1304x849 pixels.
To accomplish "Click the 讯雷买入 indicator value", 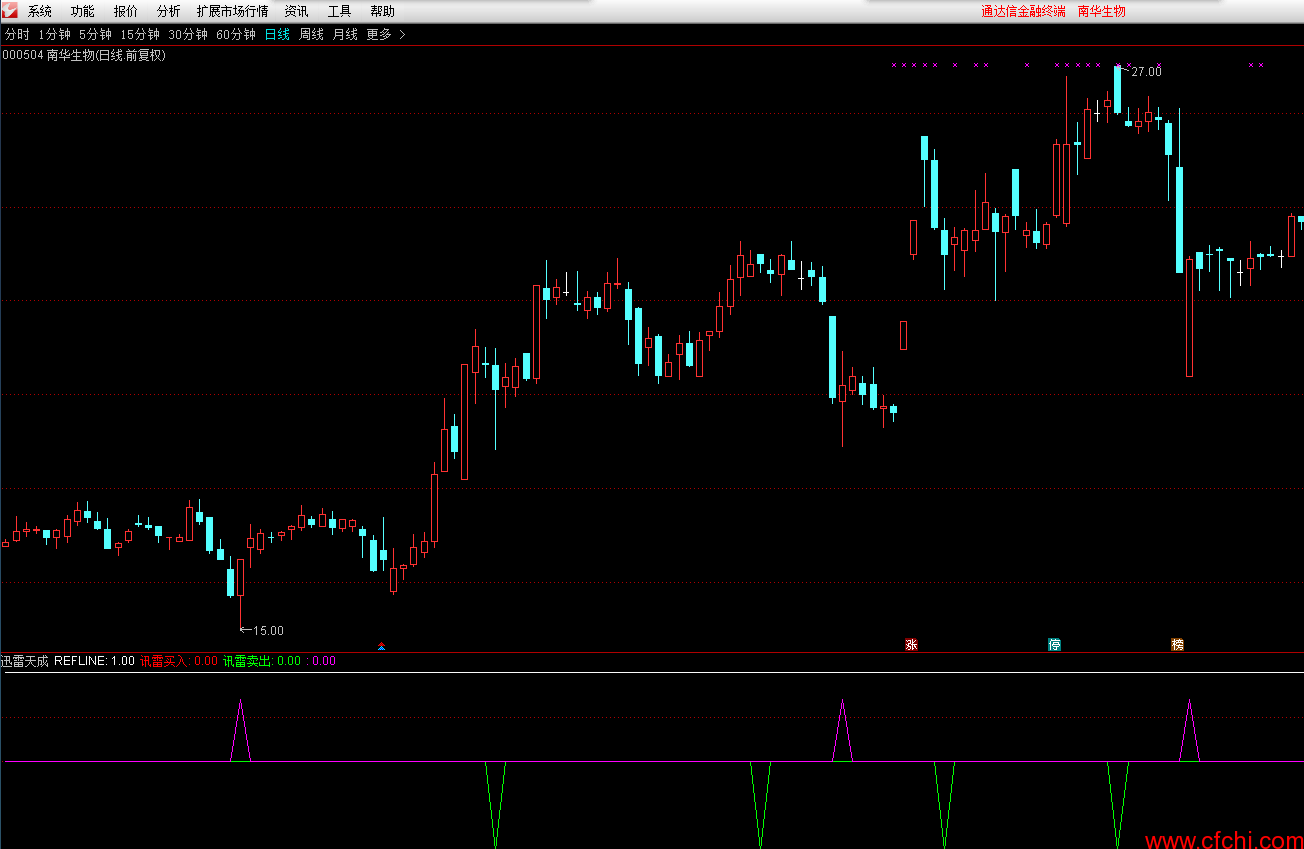I will coord(179,661).
